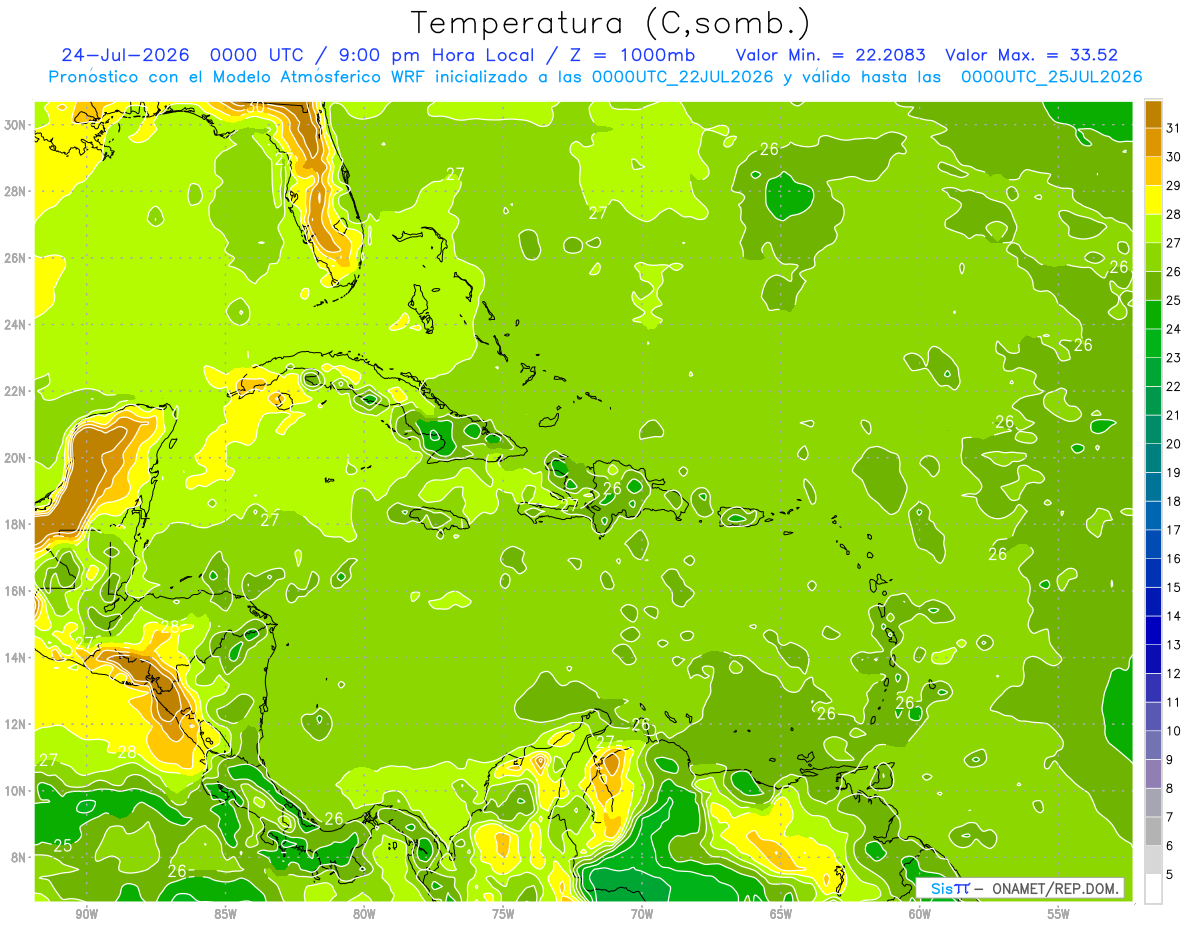Image resolution: width=1200 pixels, height=927 pixels.
Task: Pick the gray legend band between 6 and 7
Action: (1153, 830)
